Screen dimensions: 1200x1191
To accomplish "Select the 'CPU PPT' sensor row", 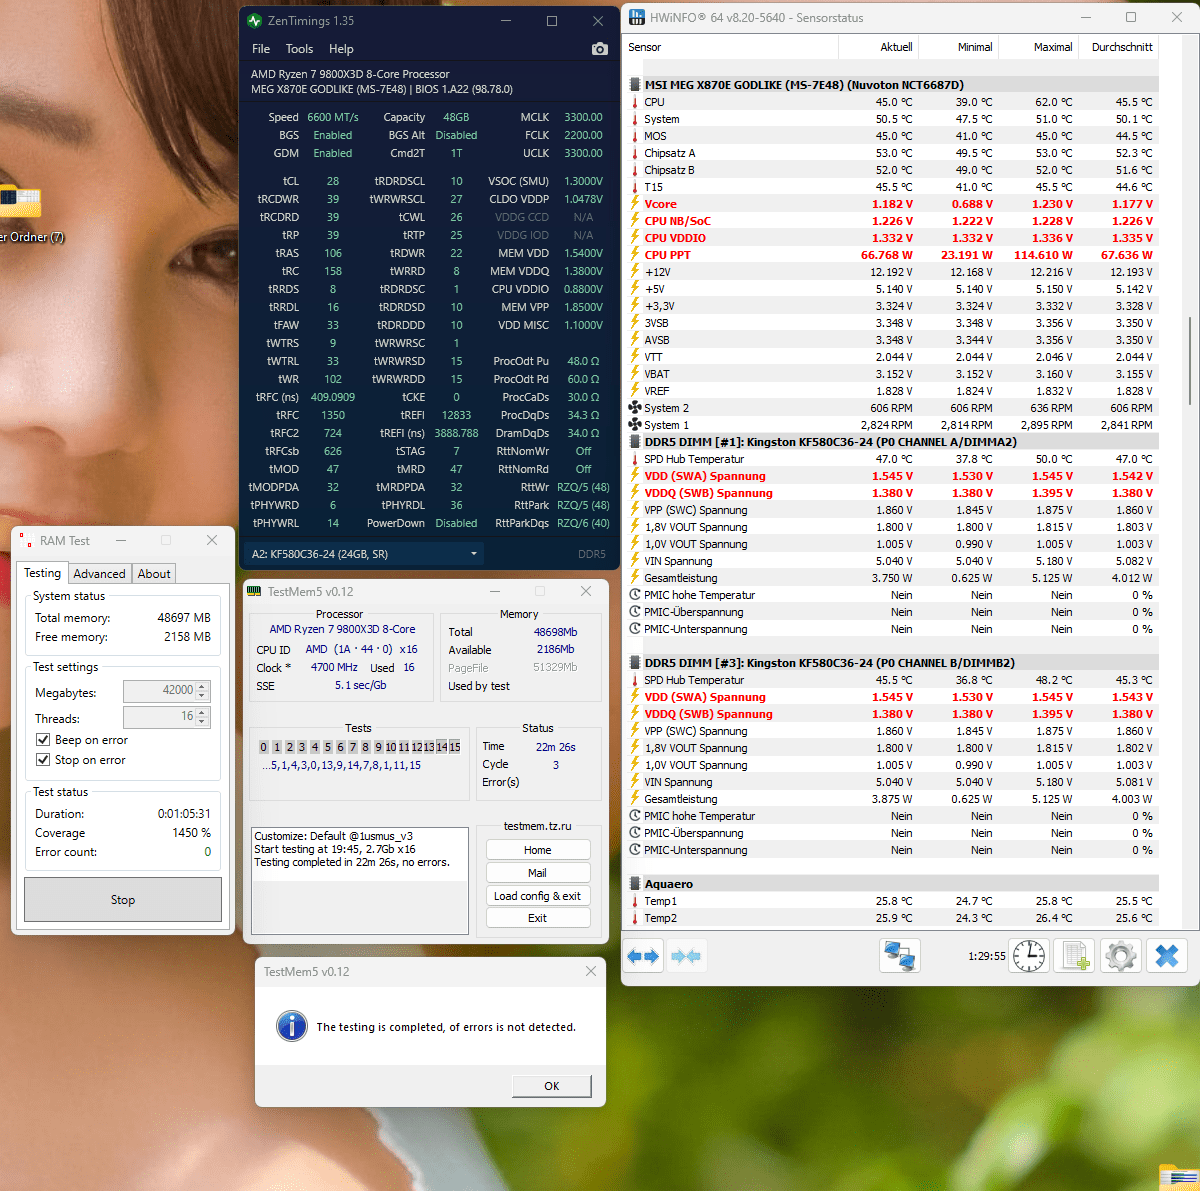I will click(892, 255).
